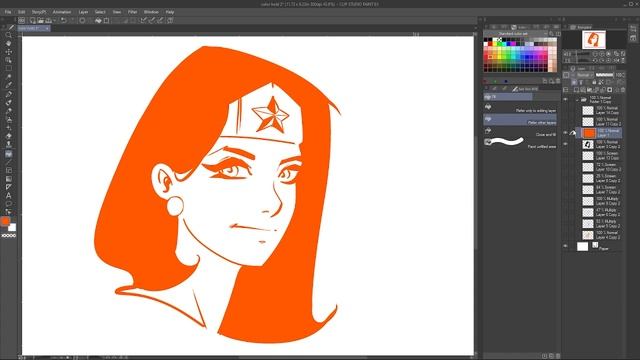This screenshot has height=360, width=640.
Task: Select the Move (hand) tool
Action: (8, 43)
